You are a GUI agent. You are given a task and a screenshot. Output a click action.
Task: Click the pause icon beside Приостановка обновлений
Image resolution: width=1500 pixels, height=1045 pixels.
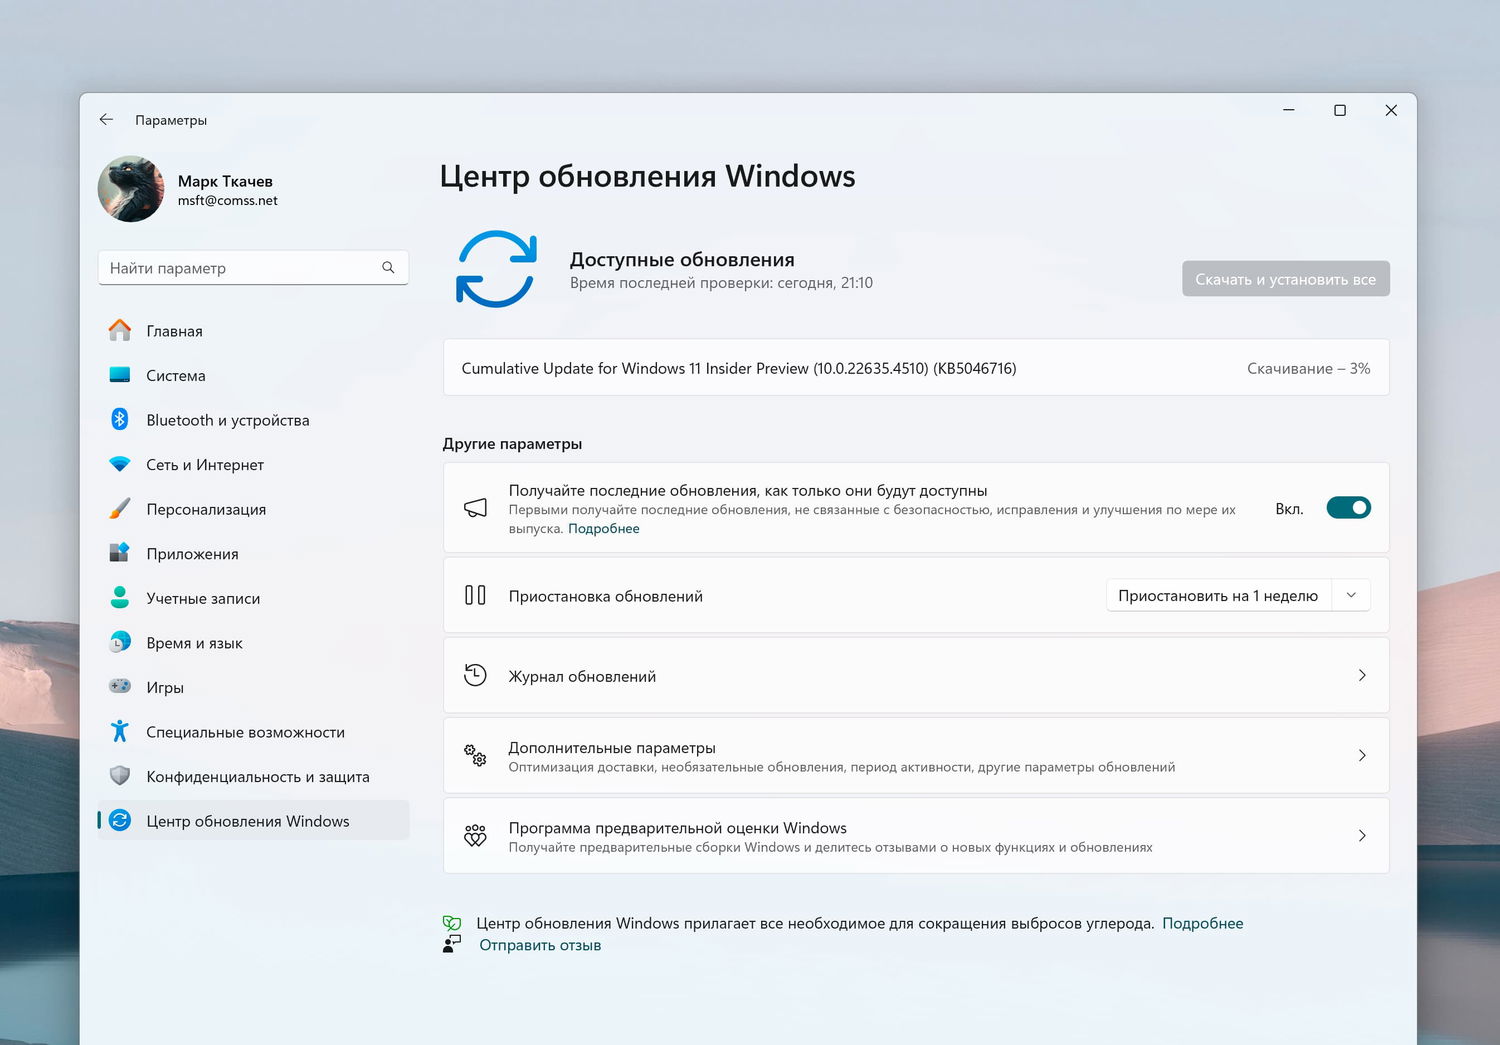pyautogui.click(x=476, y=595)
